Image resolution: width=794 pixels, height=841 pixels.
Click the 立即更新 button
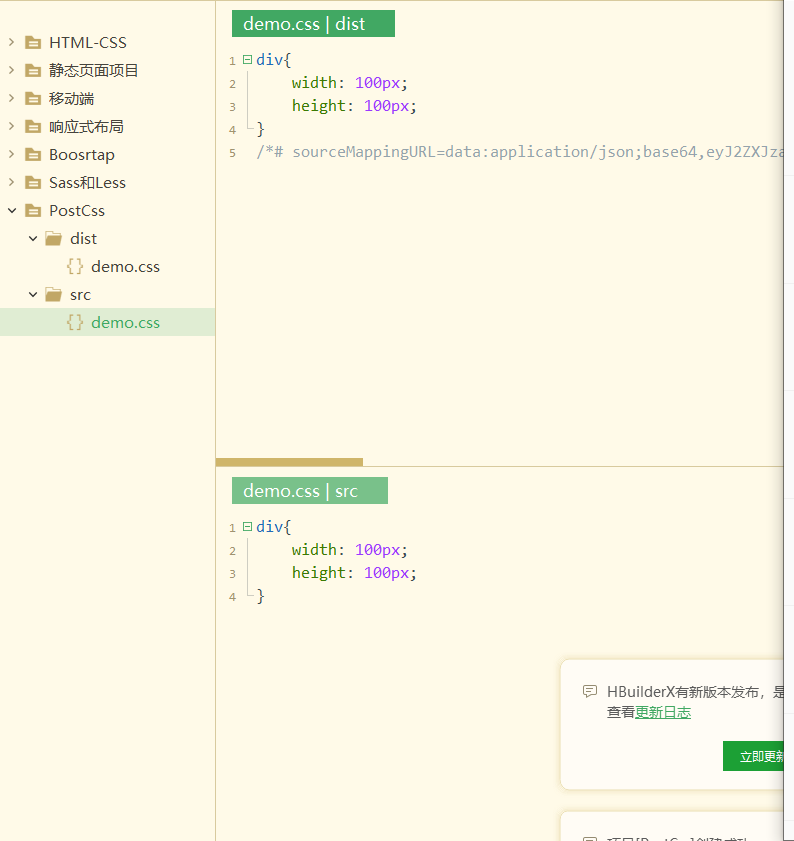754,756
